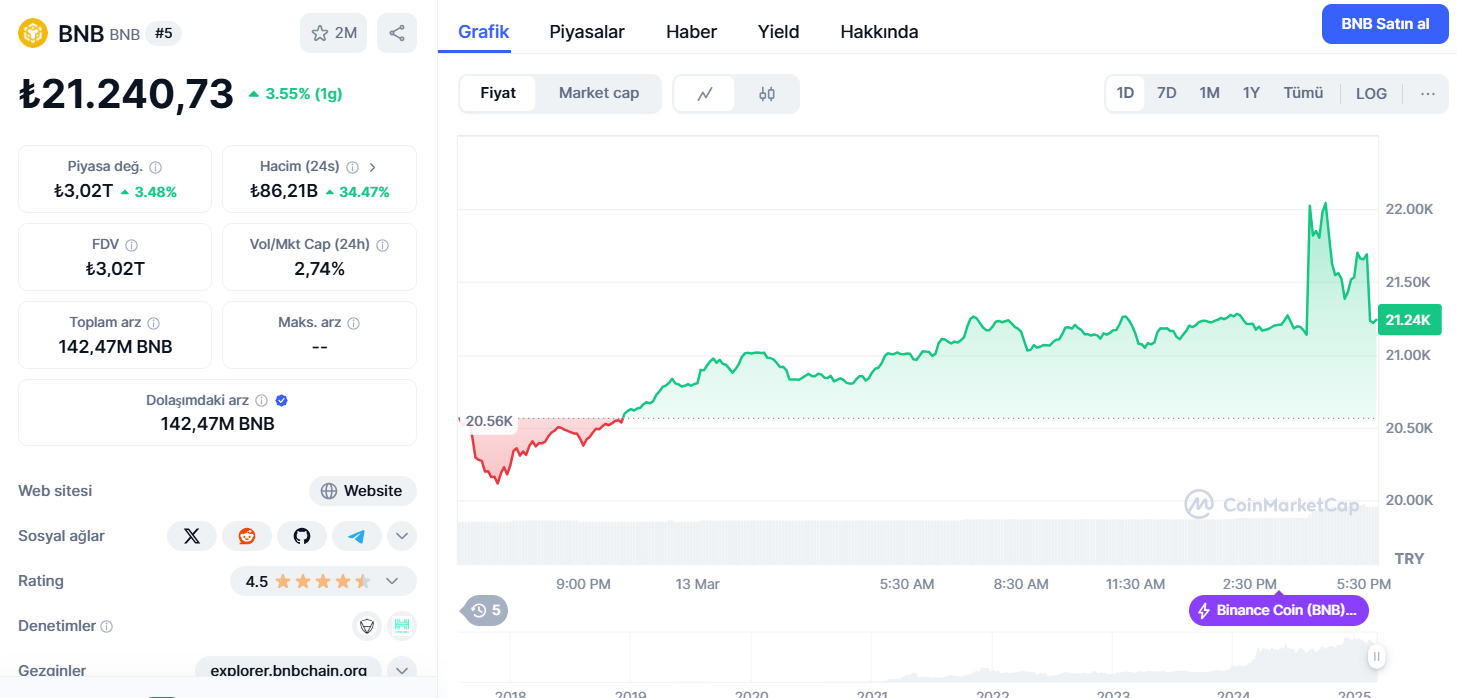Show info icon next to Hacim (24s)
Viewport: 1457px width, 698px height.
pyautogui.click(x=353, y=167)
